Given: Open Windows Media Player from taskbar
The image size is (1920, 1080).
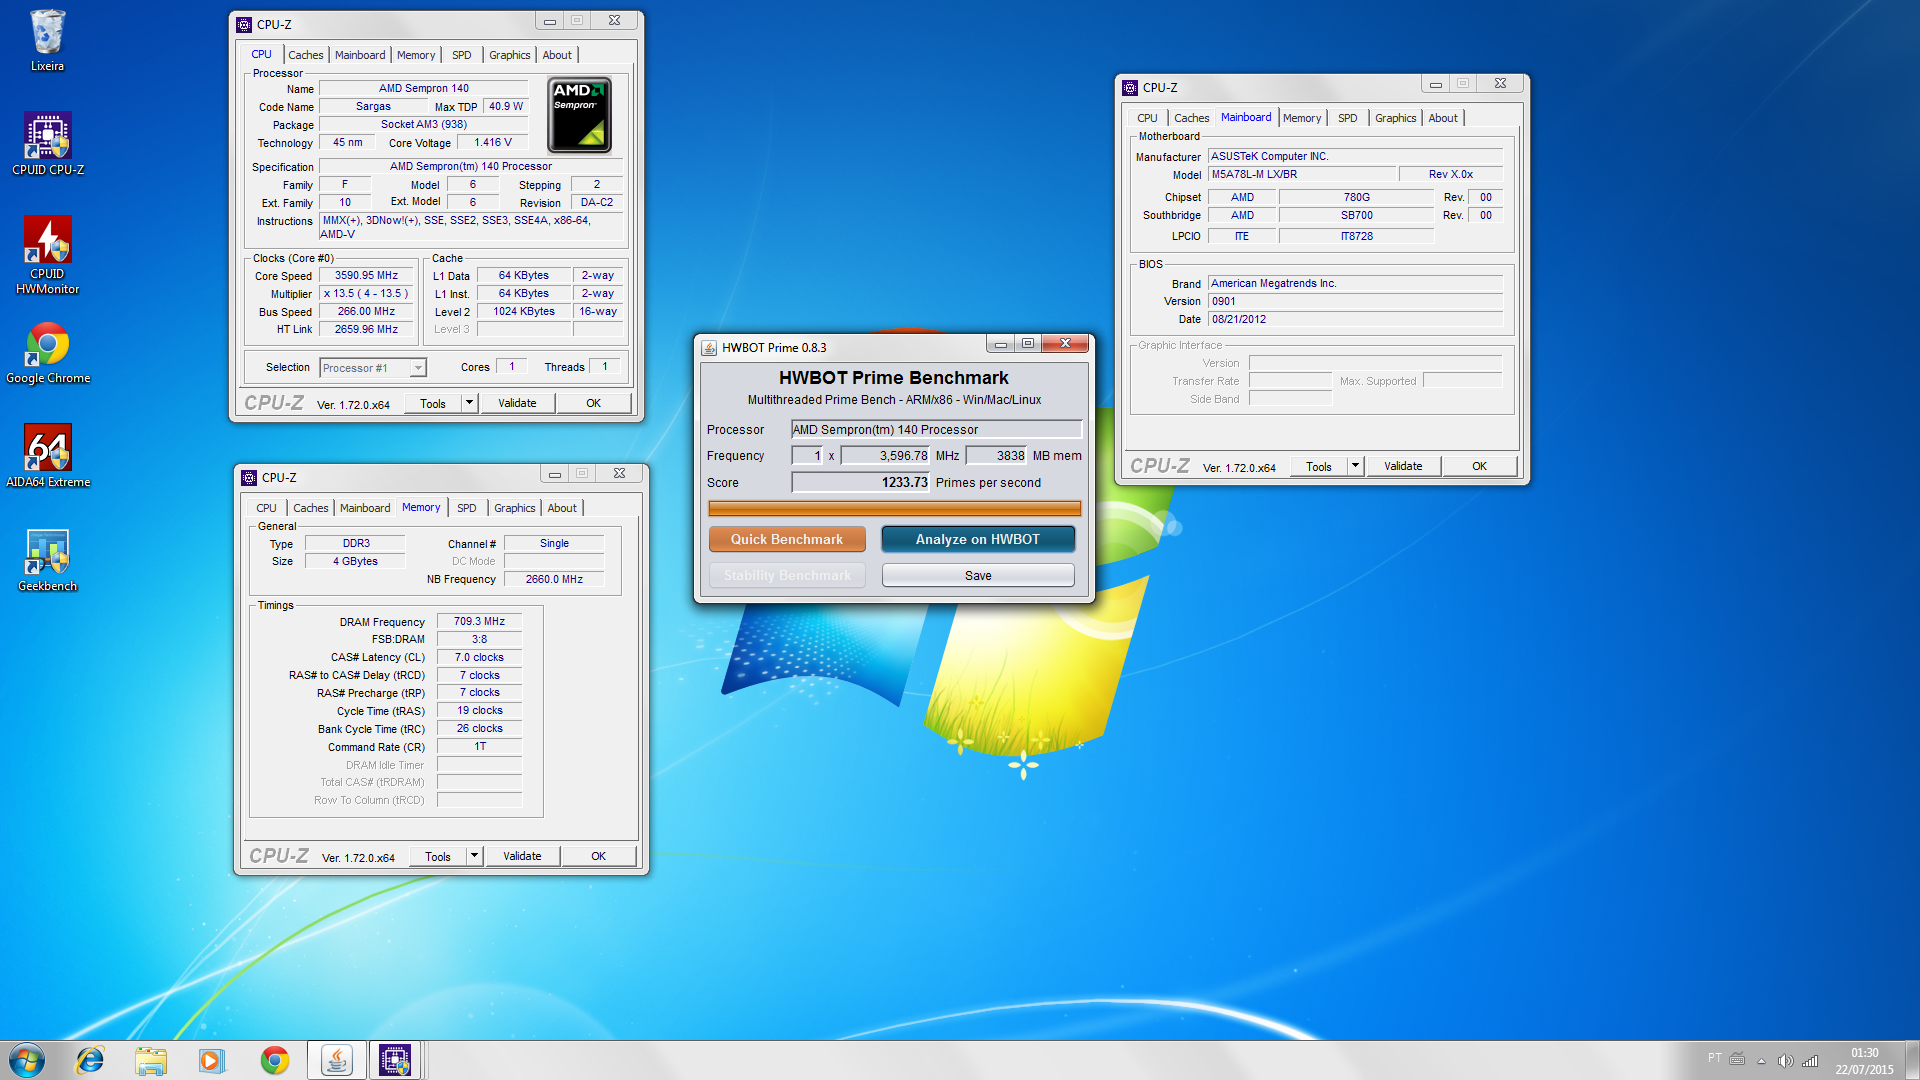Looking at the screenshot, I should tap(212, 1060).
